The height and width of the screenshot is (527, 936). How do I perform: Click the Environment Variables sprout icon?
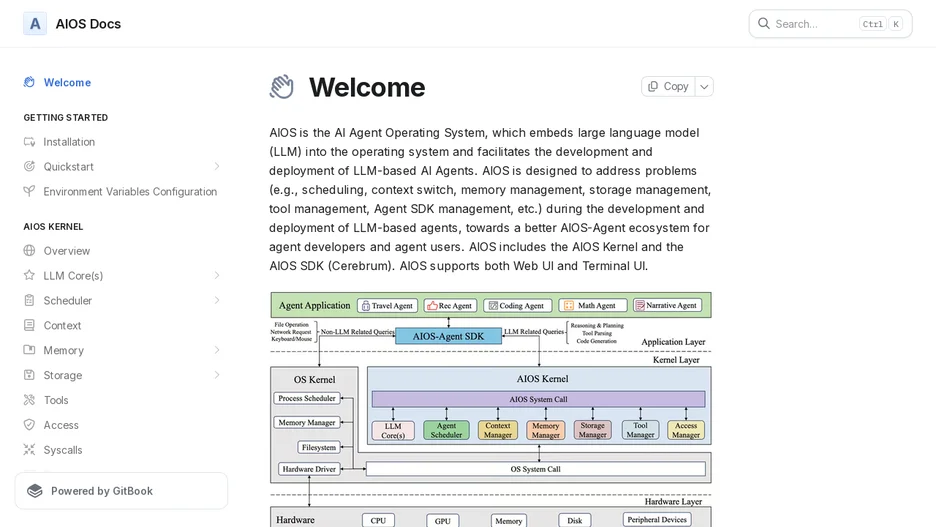click(x=29, y=192)
